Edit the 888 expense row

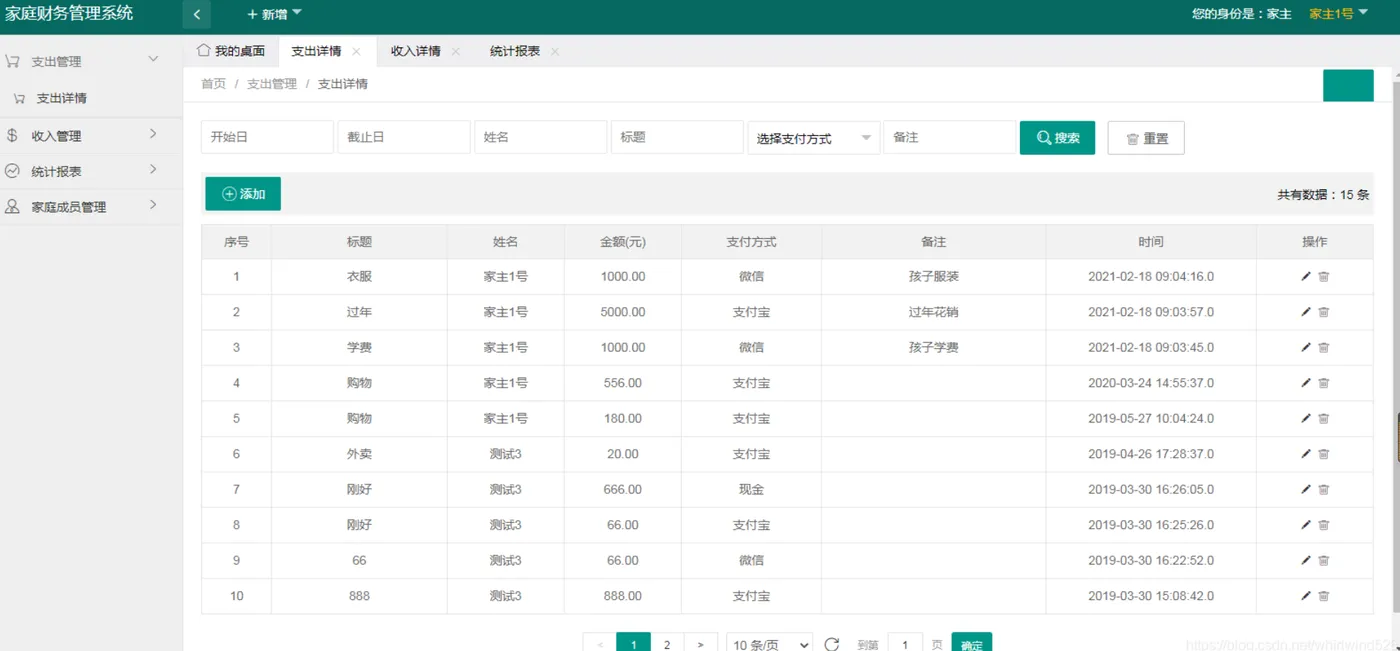(1306, 596)
